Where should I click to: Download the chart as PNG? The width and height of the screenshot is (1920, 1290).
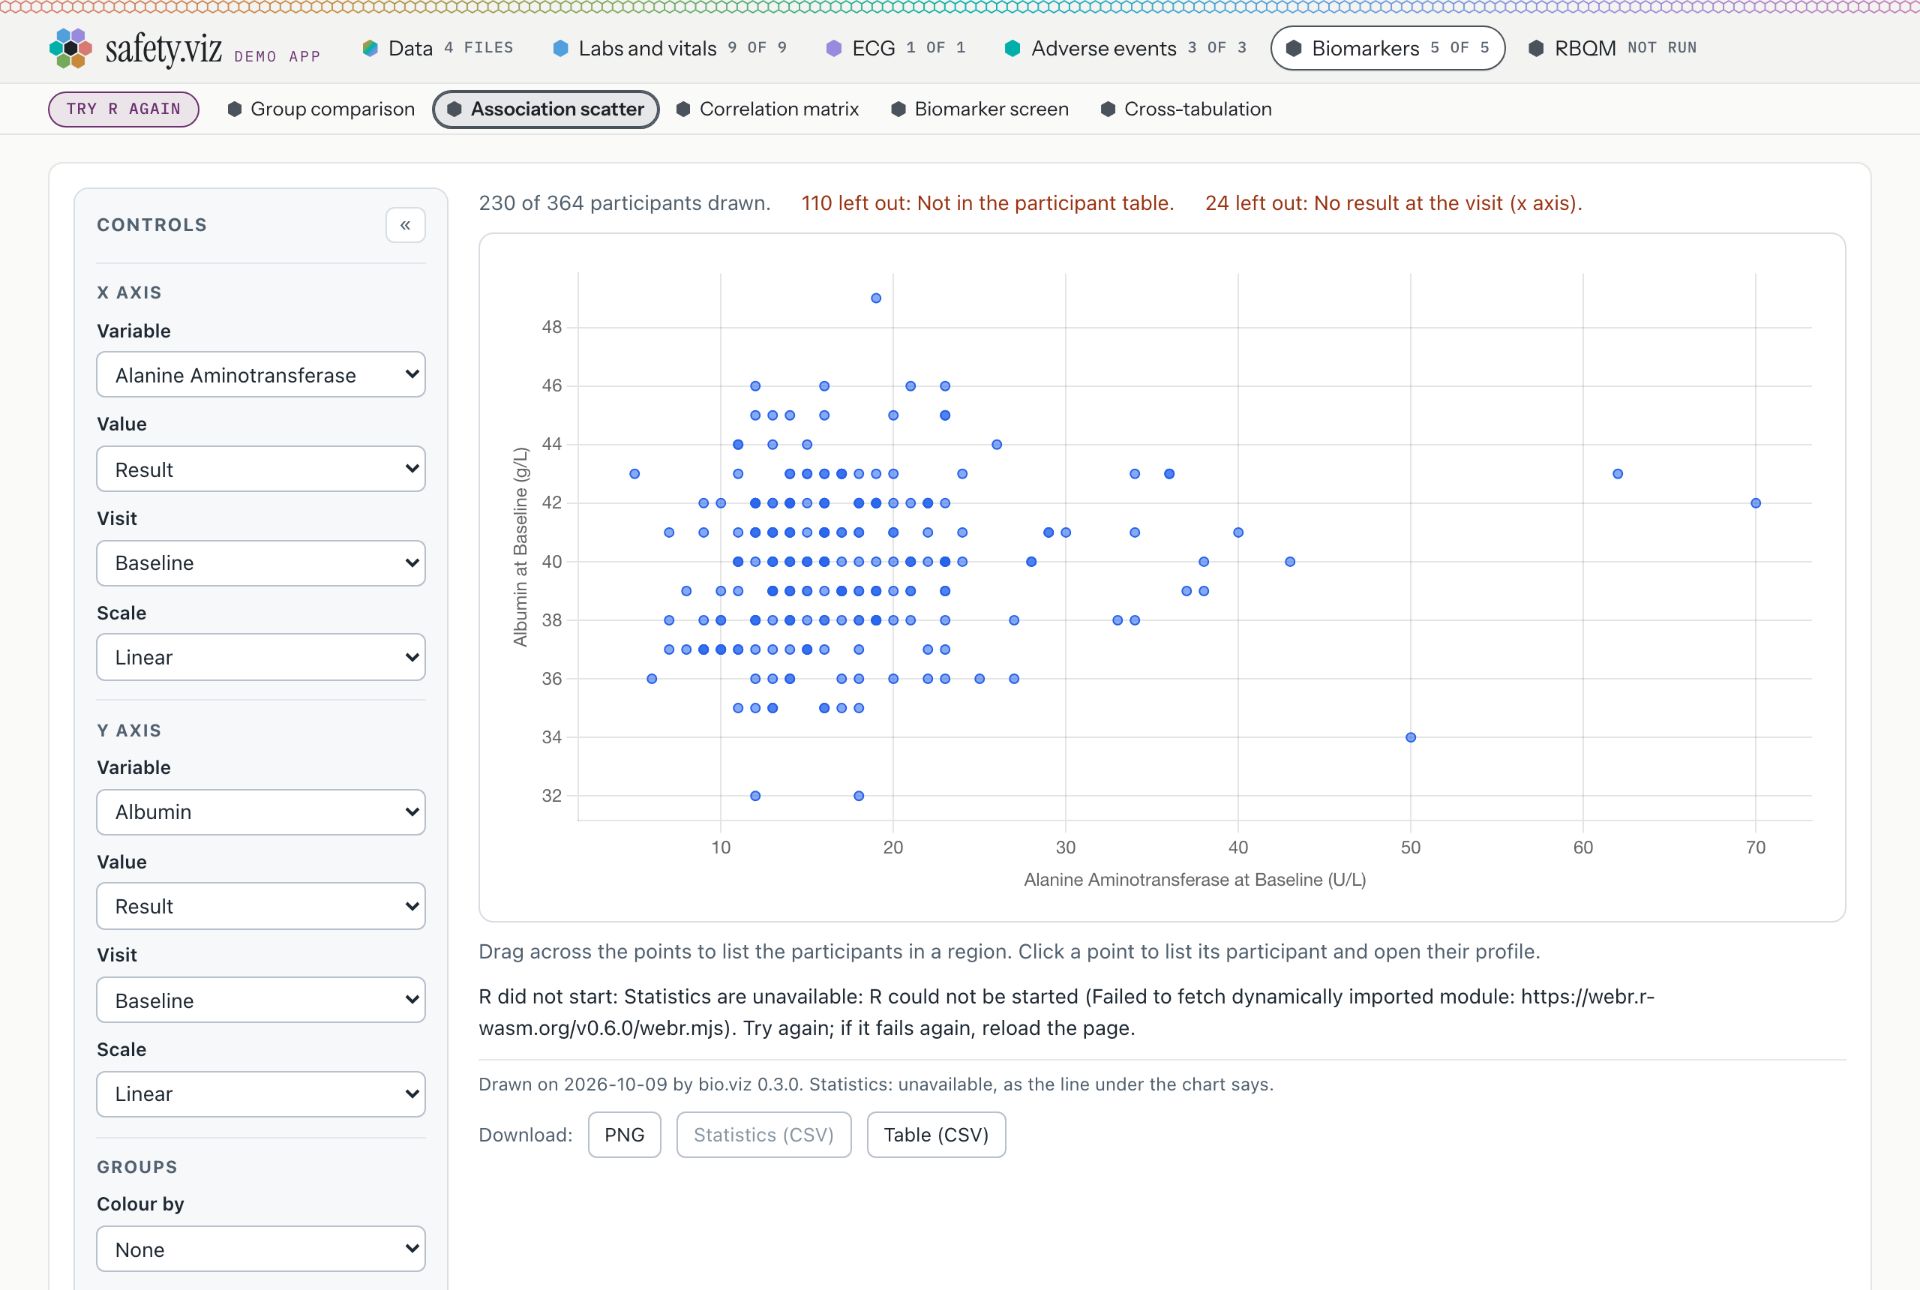[x=625, y=1135]
